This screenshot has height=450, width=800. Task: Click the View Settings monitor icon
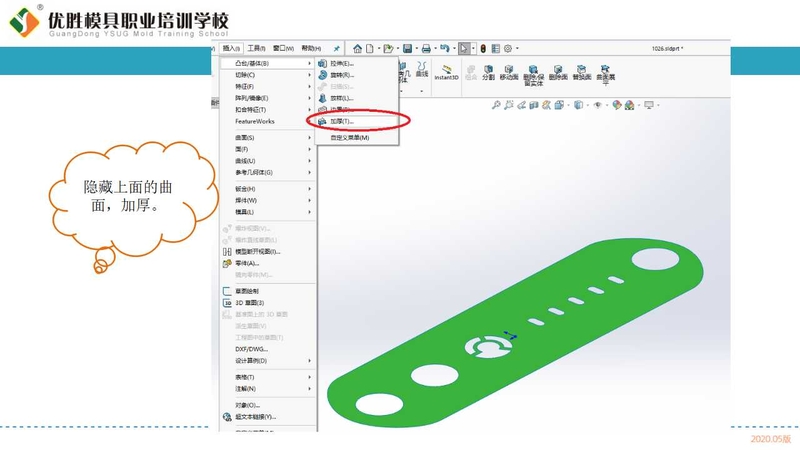[x=649, y=105]
